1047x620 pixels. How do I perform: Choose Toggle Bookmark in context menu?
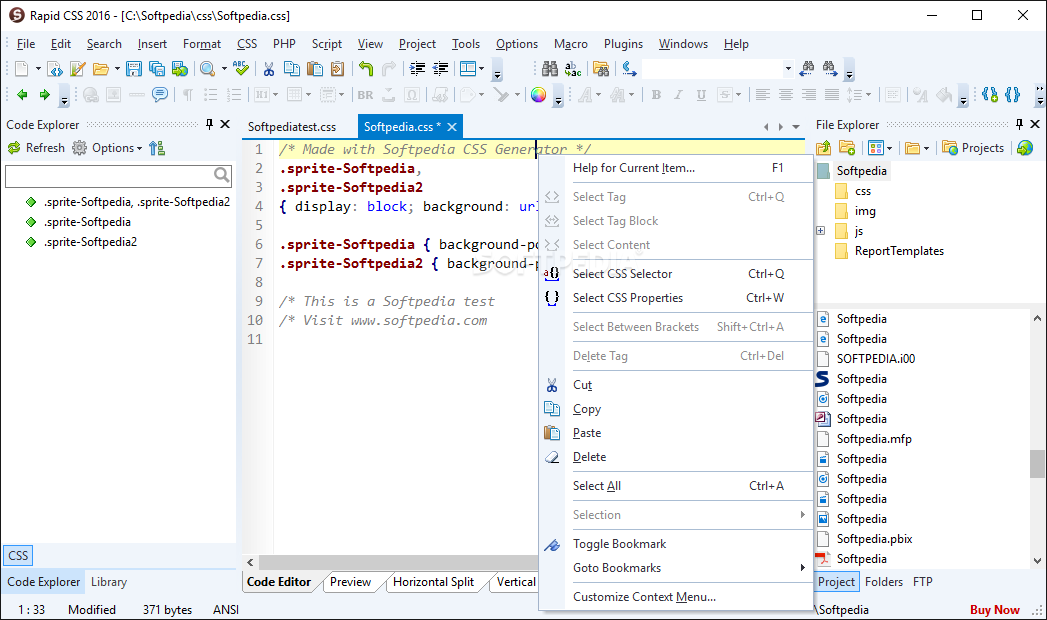676,544
